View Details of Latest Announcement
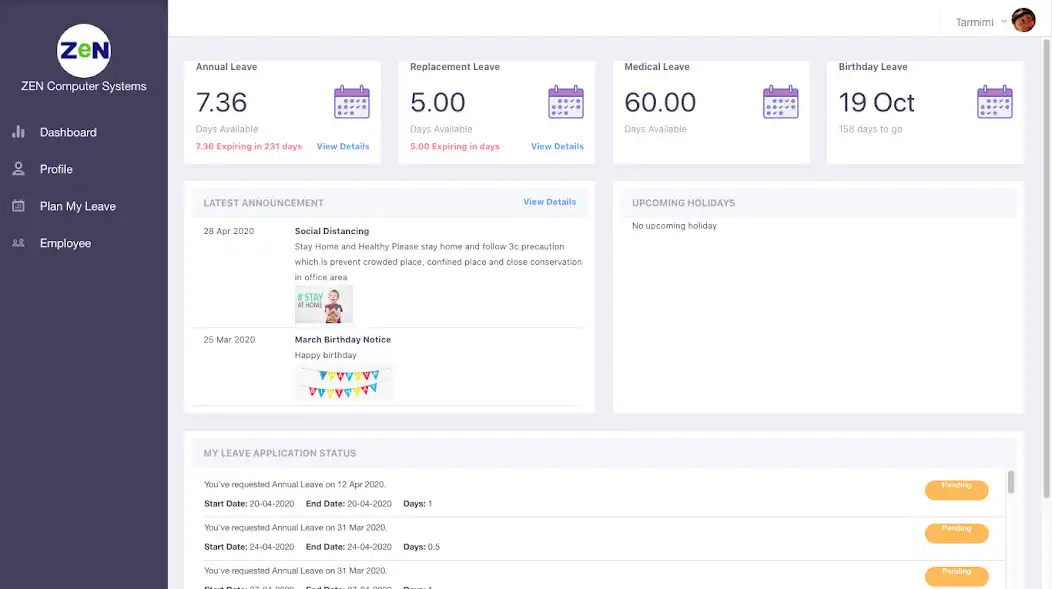 [549, 202]
